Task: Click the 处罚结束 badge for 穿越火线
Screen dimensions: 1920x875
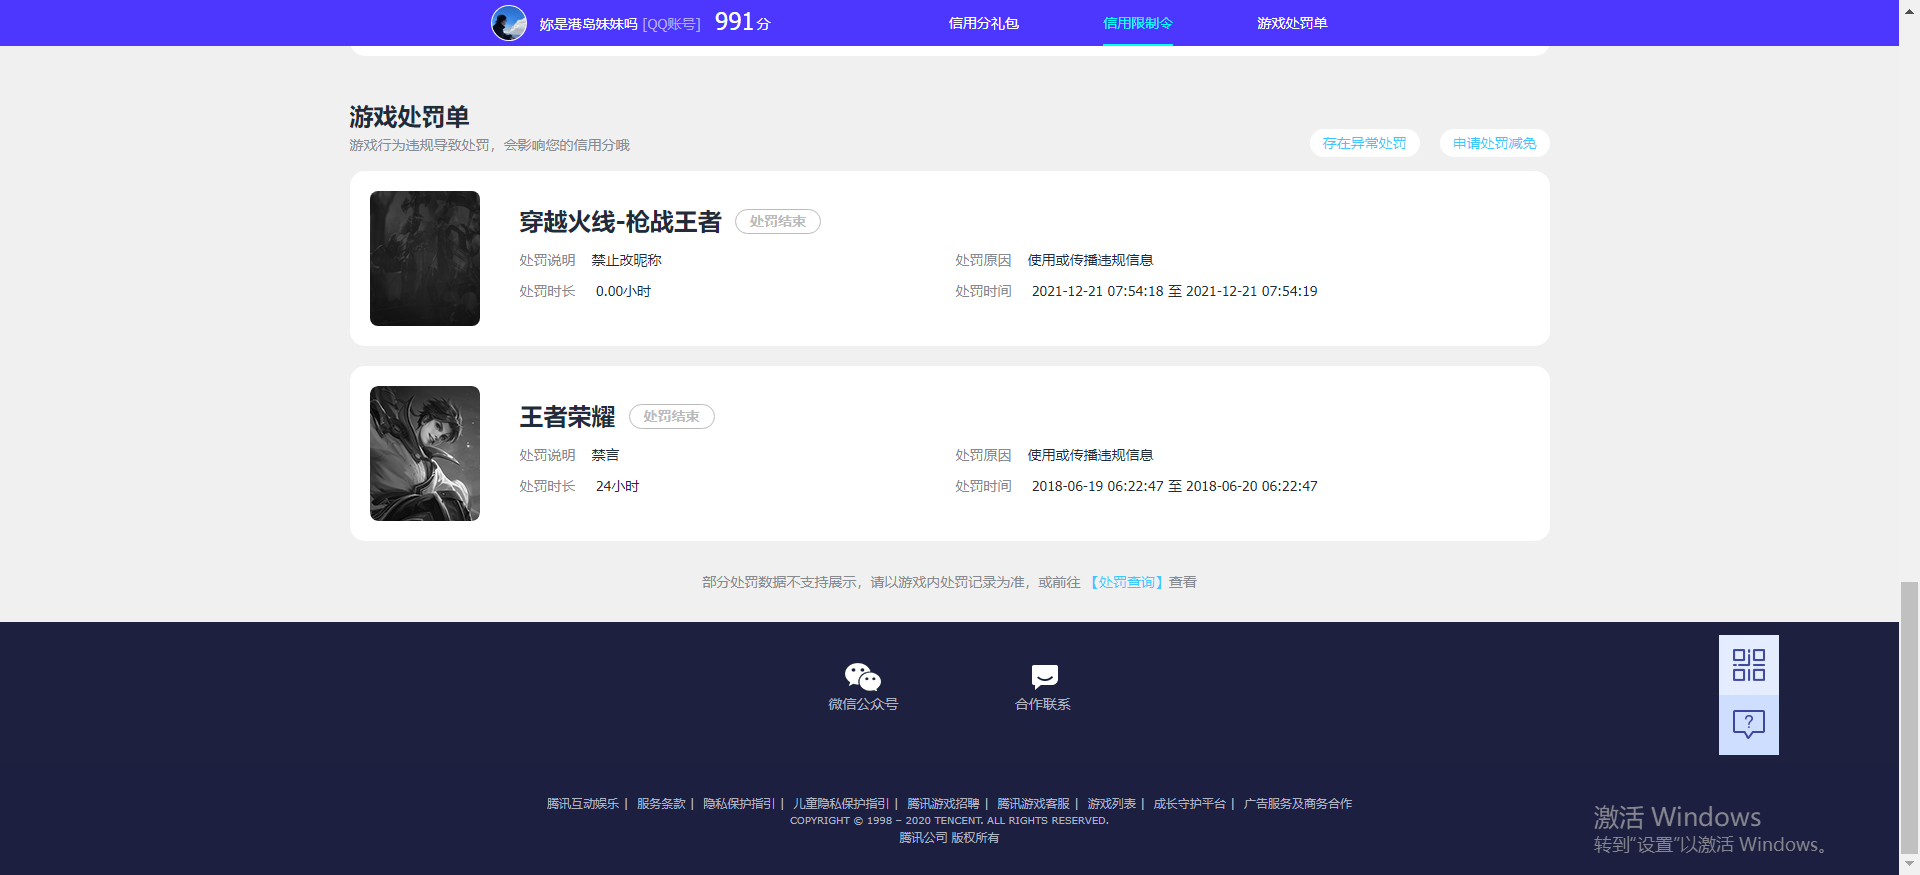Action: coord(778,221)
